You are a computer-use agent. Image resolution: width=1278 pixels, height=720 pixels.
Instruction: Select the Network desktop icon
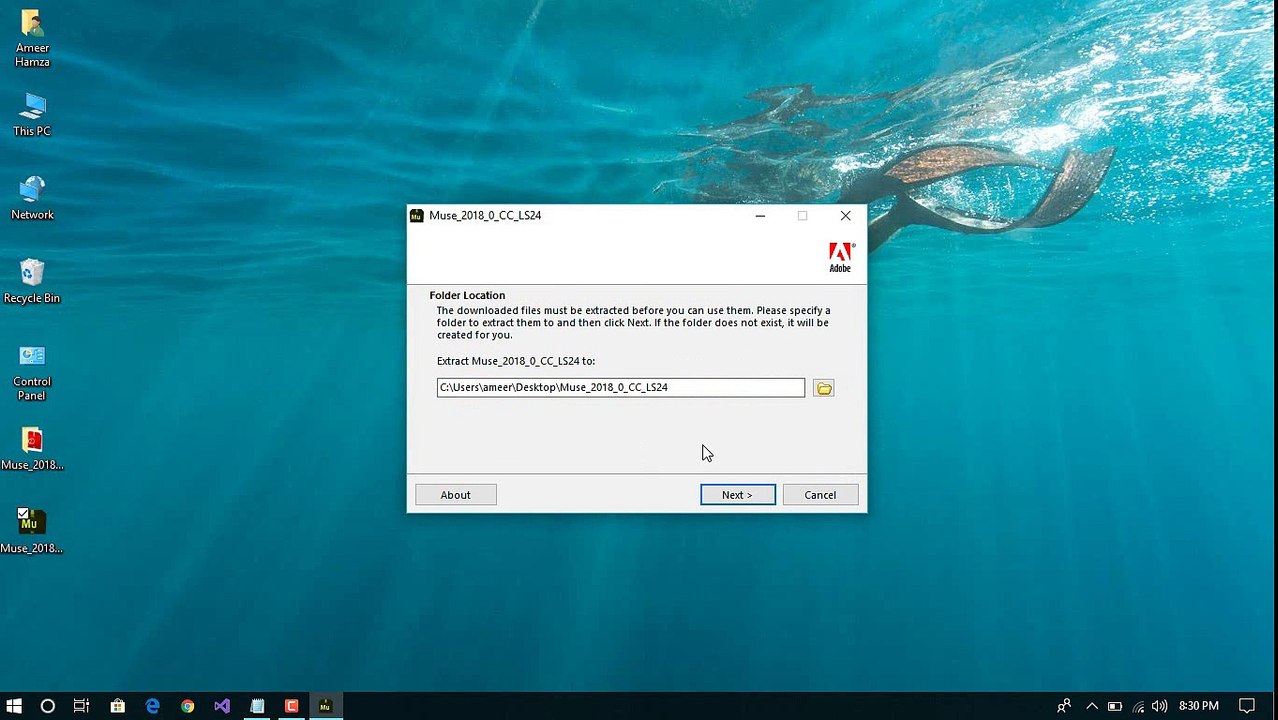pyautogui.click(x=32, y=198)
